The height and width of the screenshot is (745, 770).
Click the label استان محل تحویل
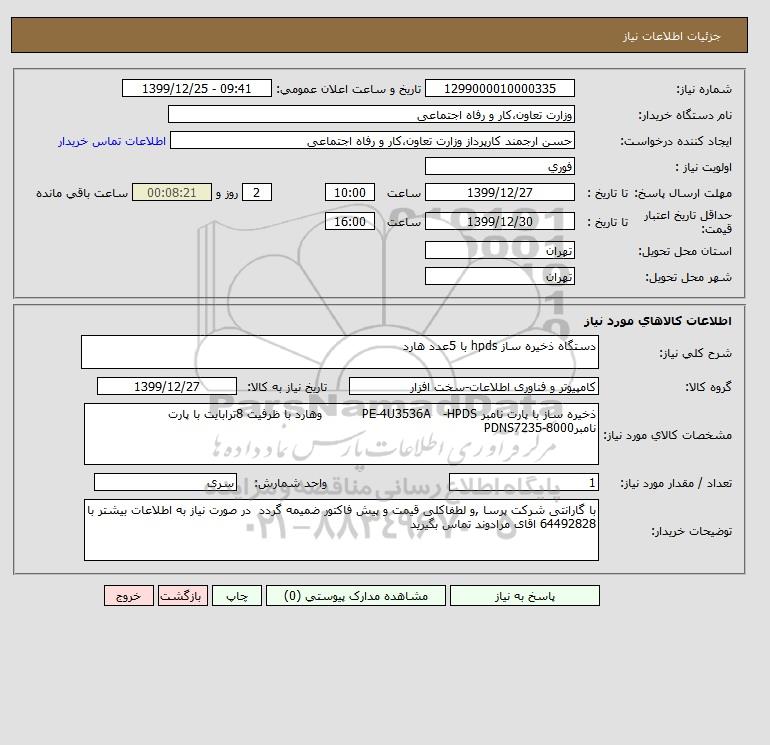685,251
